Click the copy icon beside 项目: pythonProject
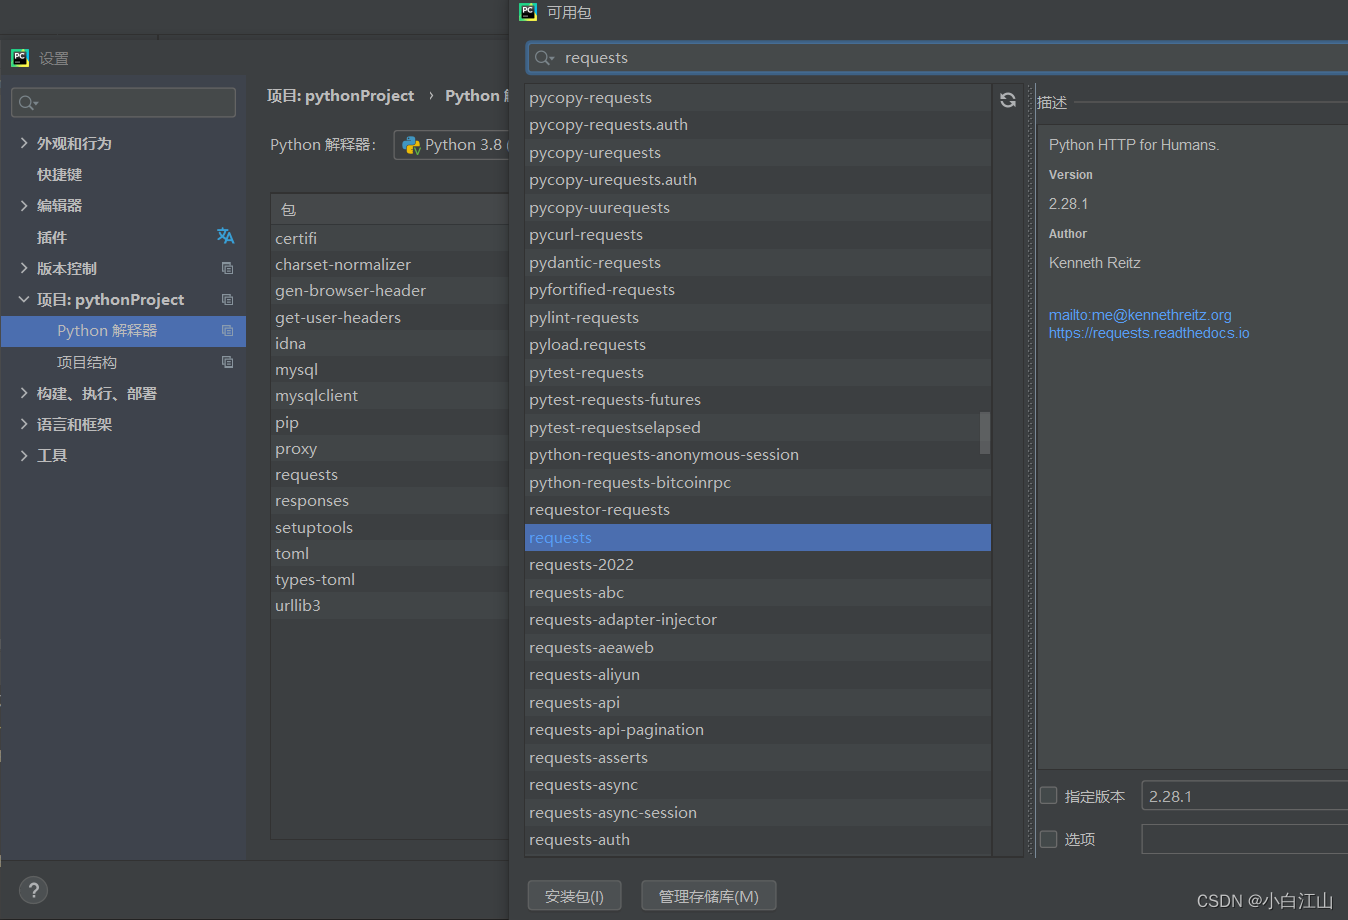Screen dimensions: 1348x920 pos(227,299)
